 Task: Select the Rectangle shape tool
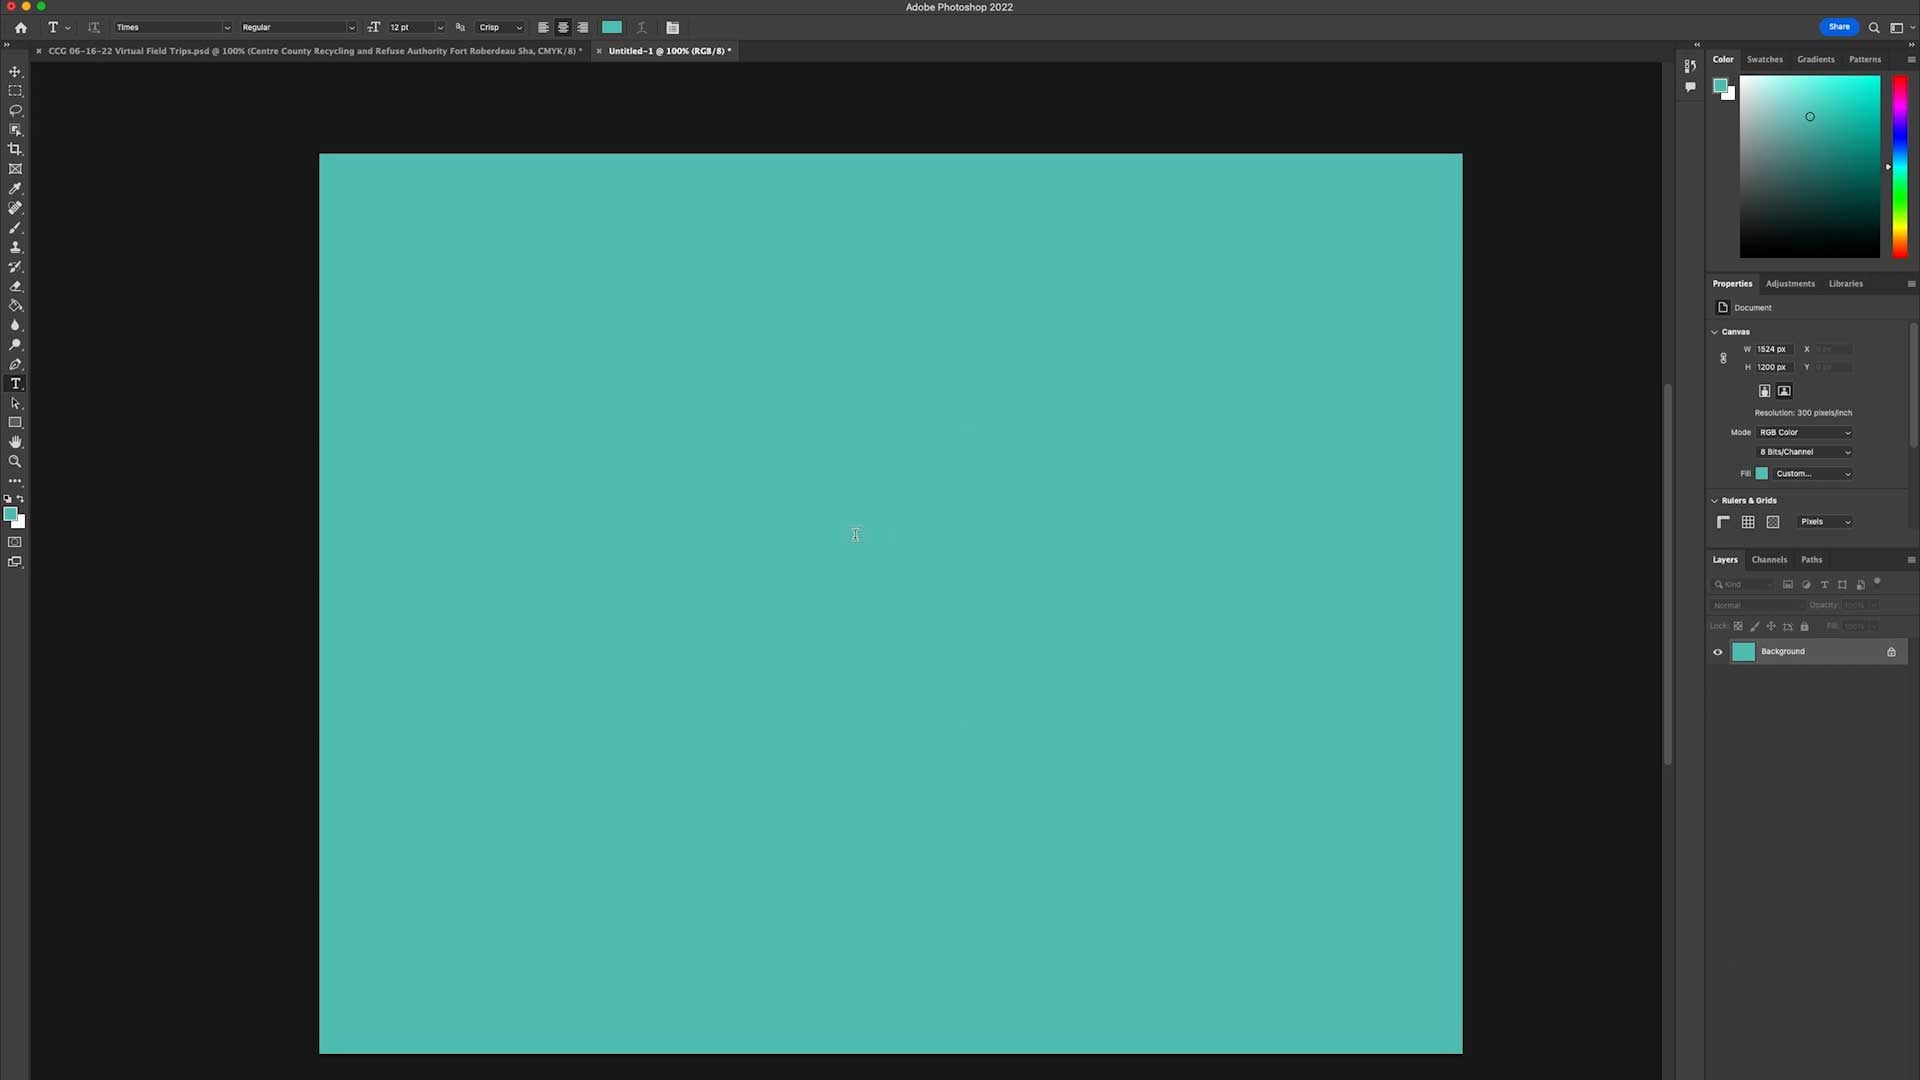point(15,423)
